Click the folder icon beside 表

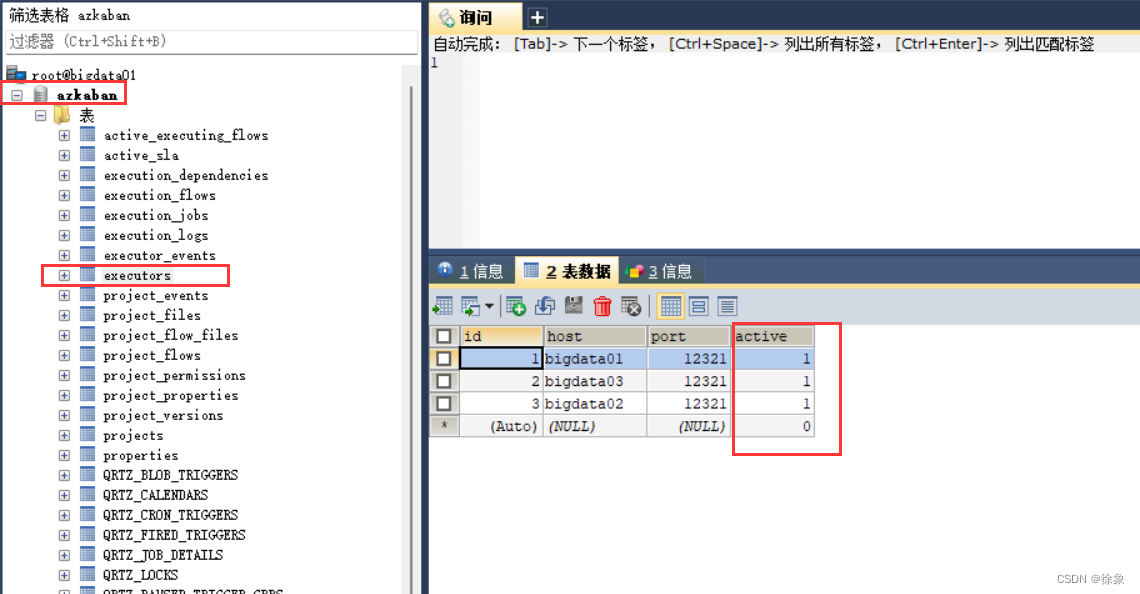pyautogui.click(x=62, y=115)
